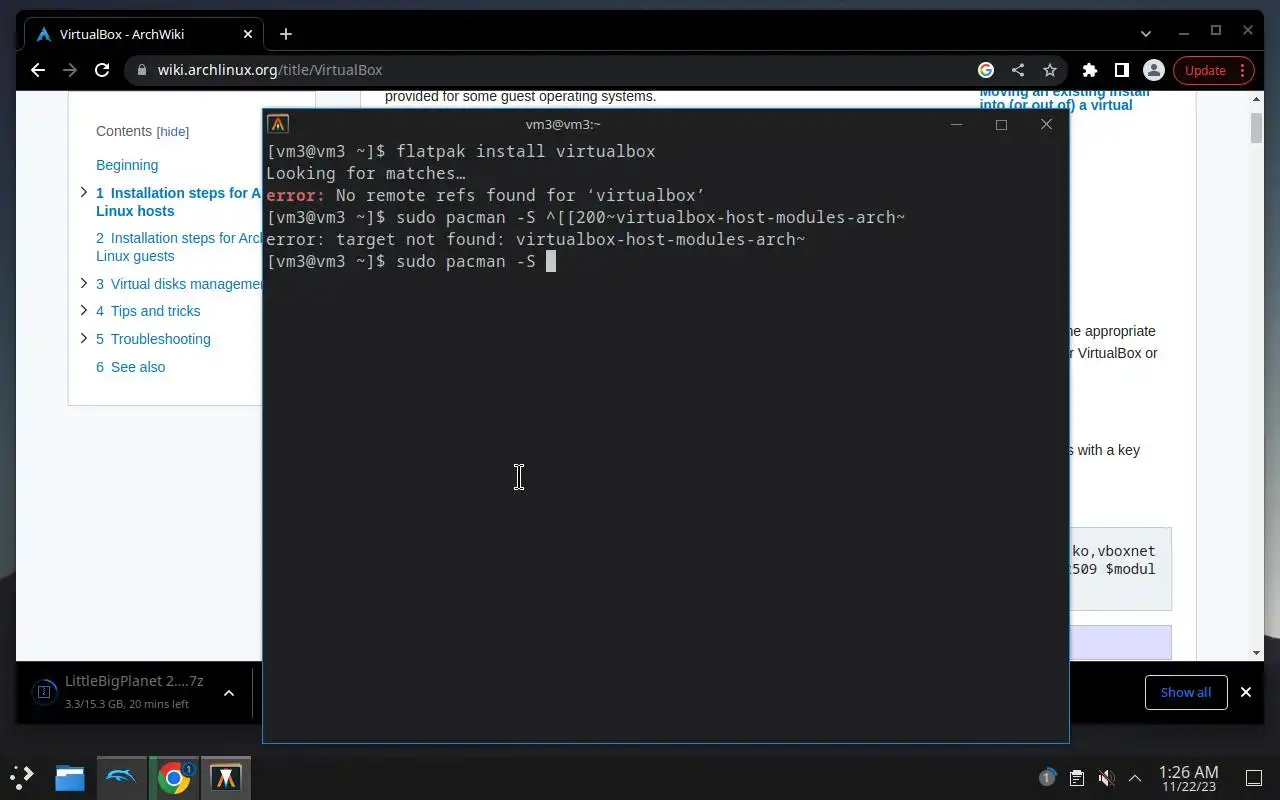The width and height of the screenshot is (1280, 800).
Task: Open the notifications tray icon
Action: [x=1047, y=777]
